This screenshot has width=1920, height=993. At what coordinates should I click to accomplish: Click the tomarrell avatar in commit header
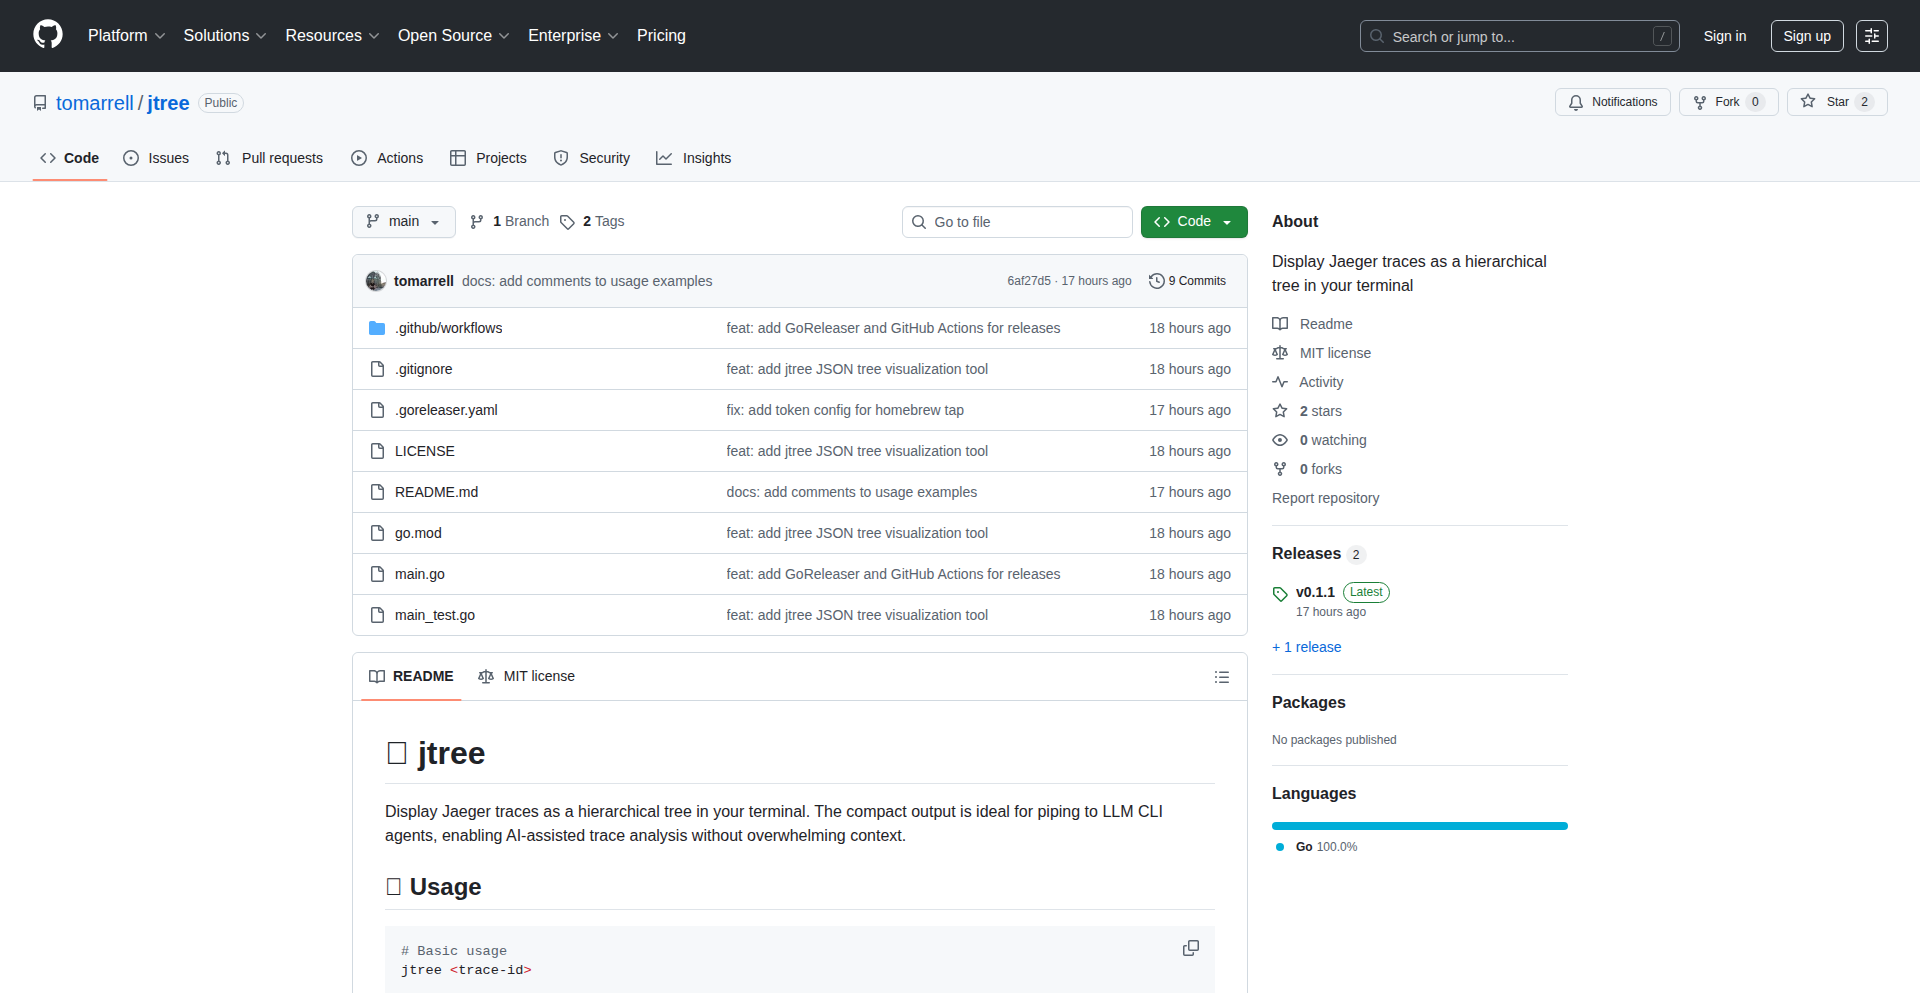tap(376, 281)
